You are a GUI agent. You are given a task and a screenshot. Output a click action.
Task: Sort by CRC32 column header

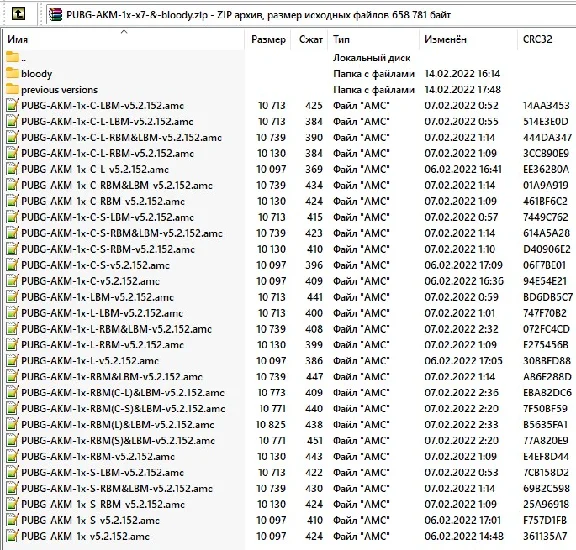coord(546,39)
